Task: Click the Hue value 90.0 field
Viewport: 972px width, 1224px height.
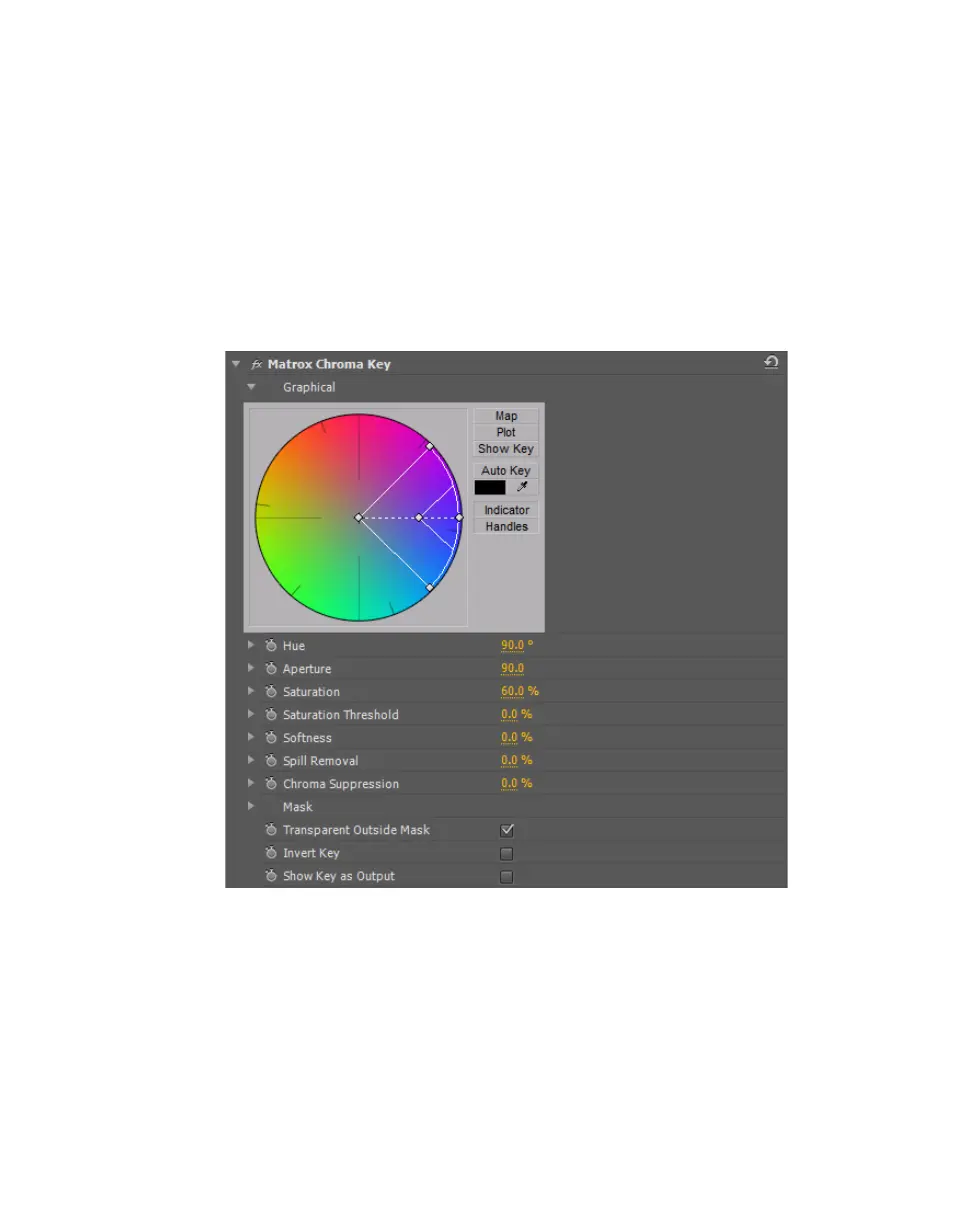Action: (x=513, y=646)
